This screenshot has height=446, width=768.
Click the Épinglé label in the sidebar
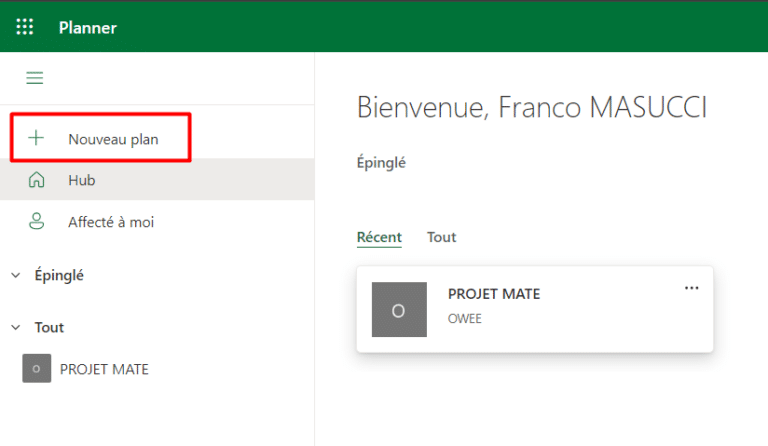(59, 276)
